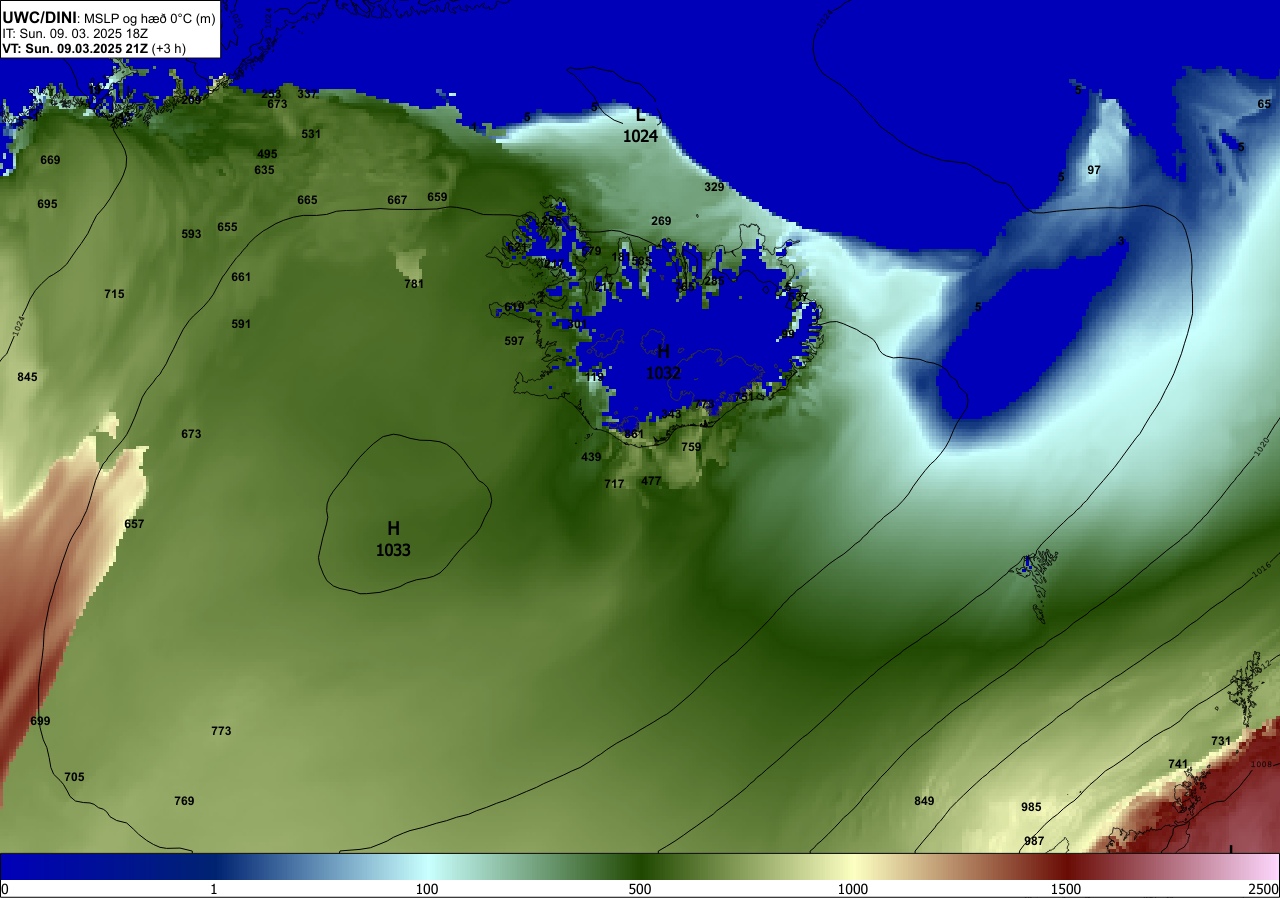Click the 1500 tick on the colour scale
1280x898 pixels.
coord(1066,889)
